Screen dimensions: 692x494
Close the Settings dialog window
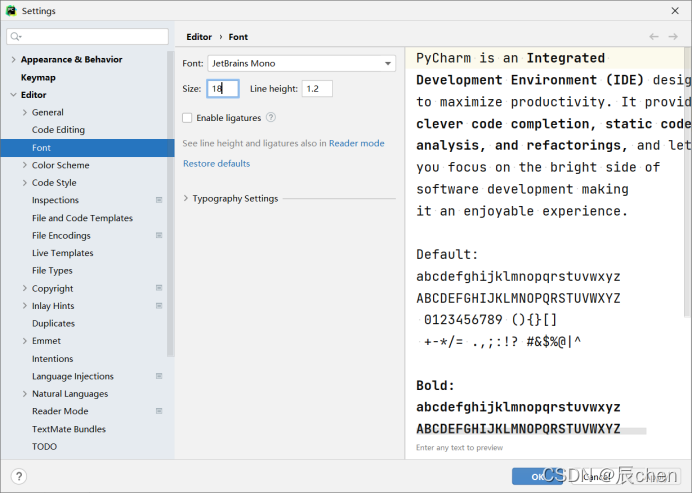pyautogui.click(x=675, y=11)
